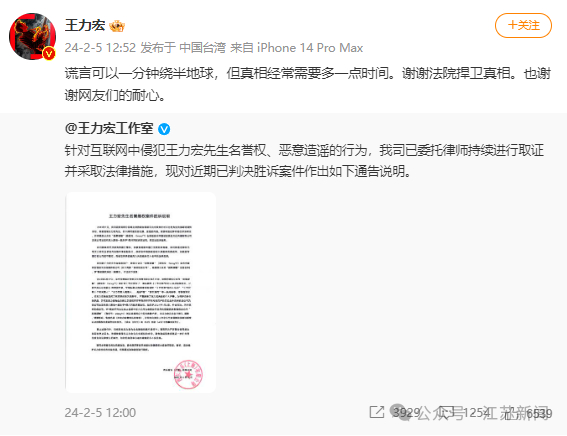Click the repost count 3929
Viewport: 567px width, 436px height.
click(406, 413)
